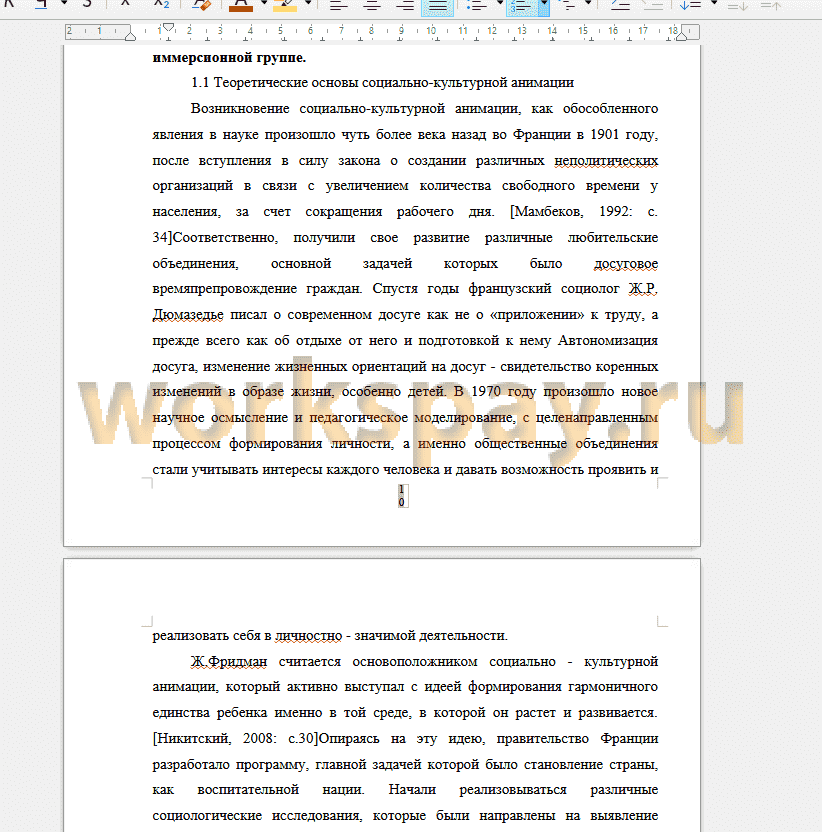The image size is (822, 832).
Task: Align paragraph to the left
Action: click(339, 5)
